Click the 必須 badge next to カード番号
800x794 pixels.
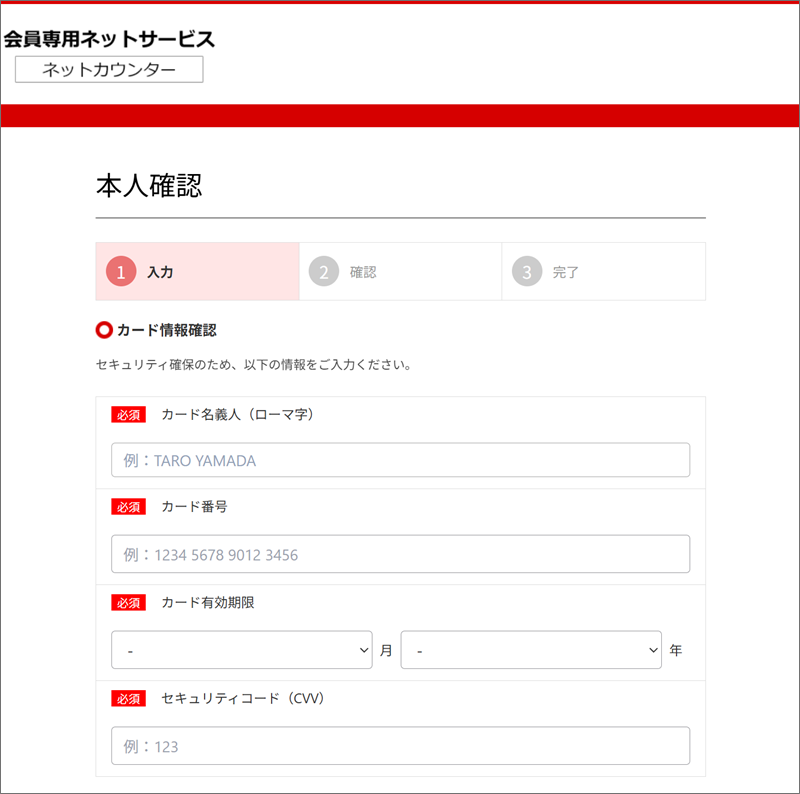coord(129,507)
